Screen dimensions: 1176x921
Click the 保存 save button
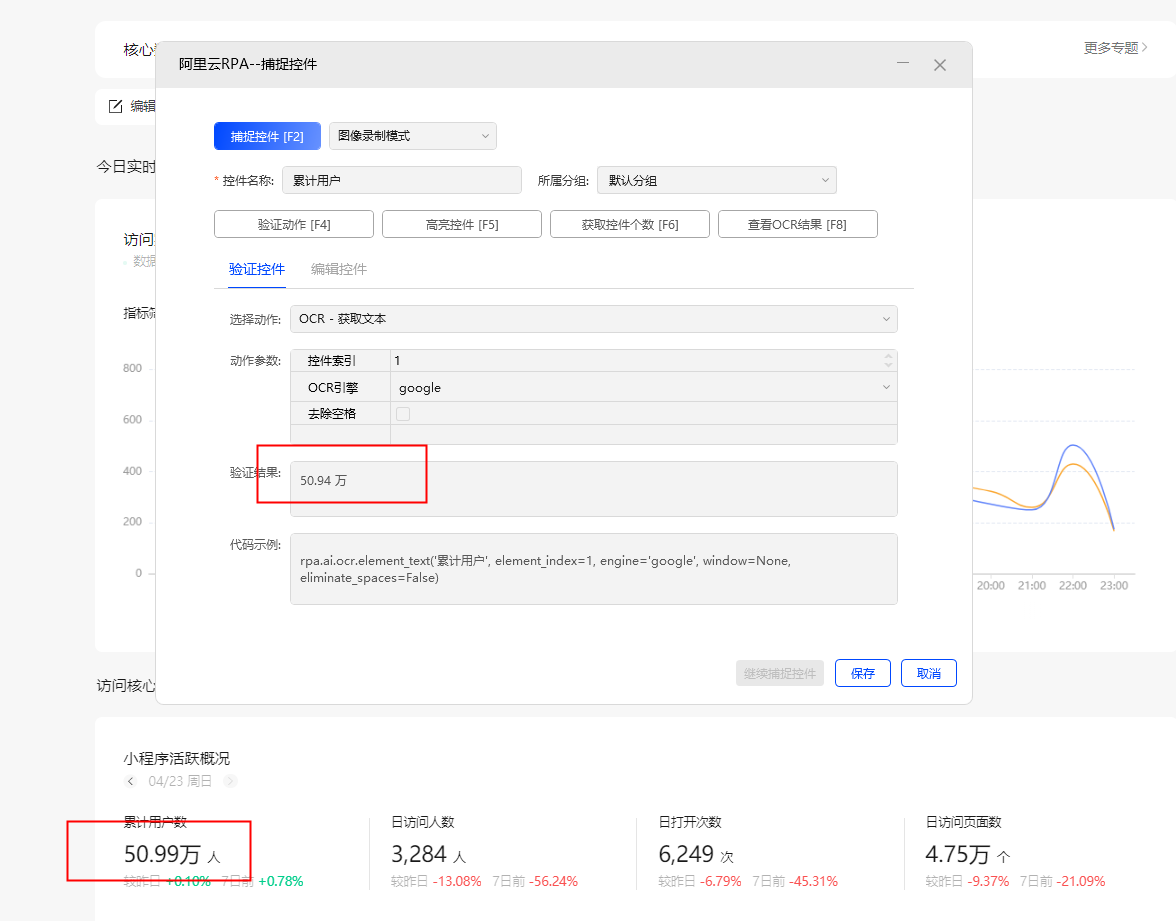pos(862,674)
